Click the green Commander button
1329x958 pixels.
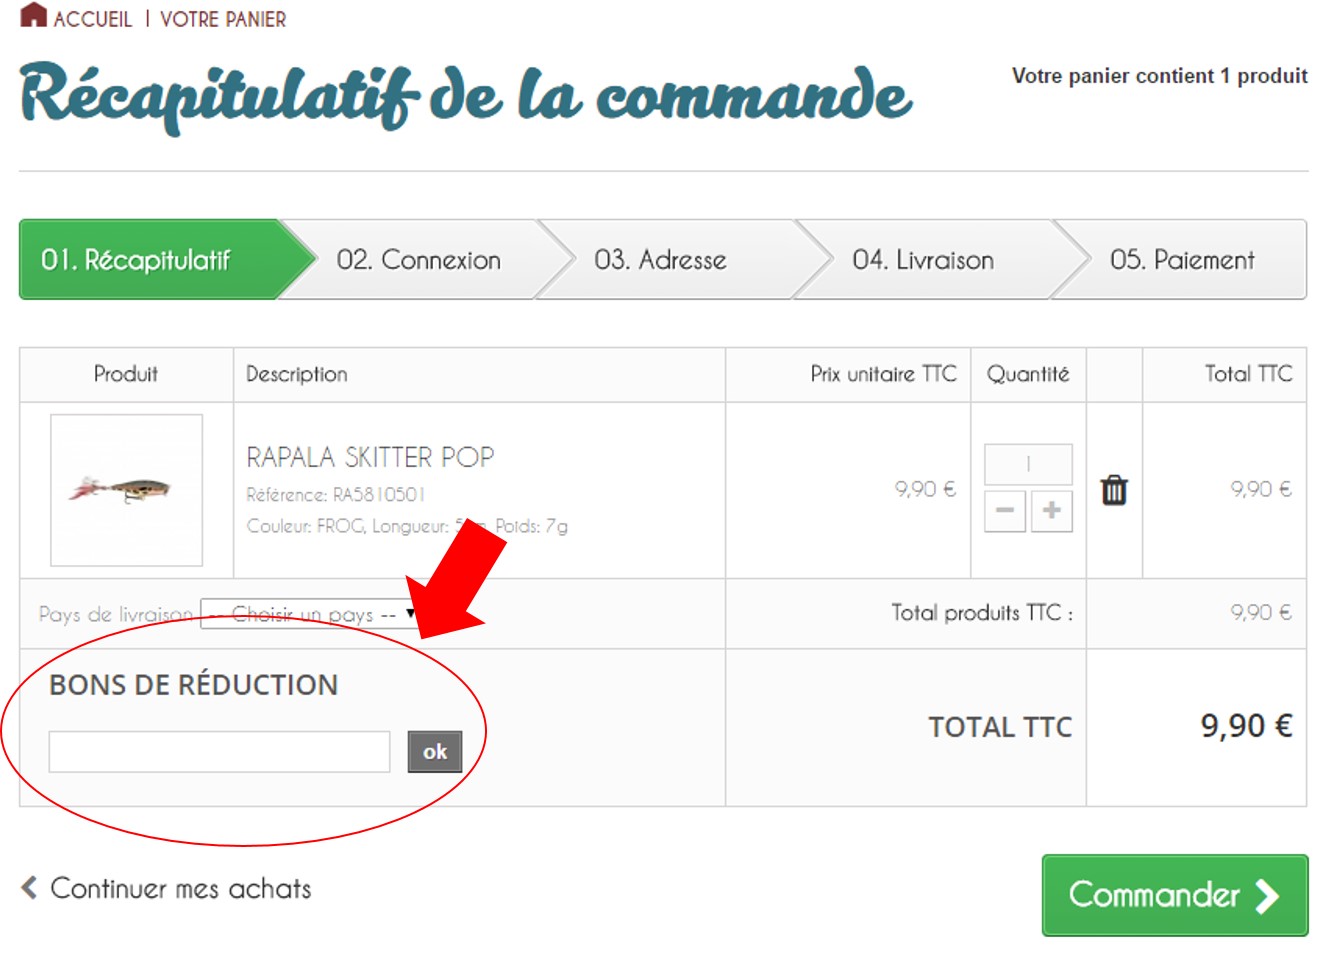[x=1174, y=895]
